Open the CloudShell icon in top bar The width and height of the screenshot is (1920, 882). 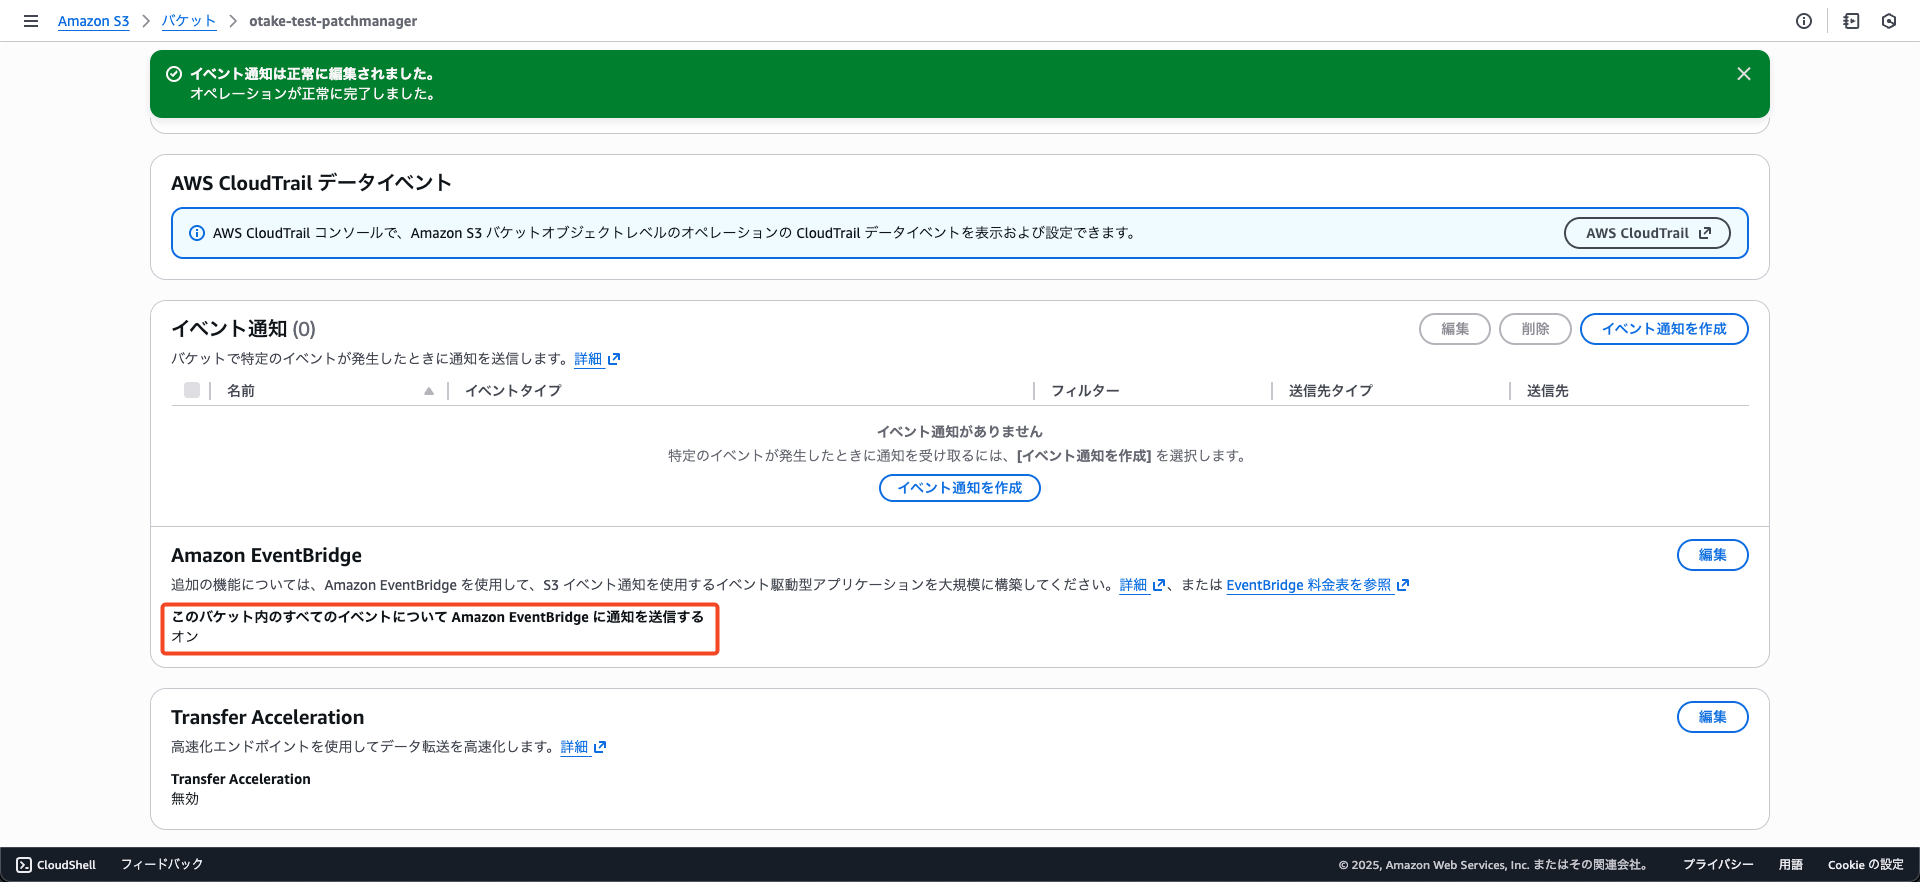click(1851, 21)
